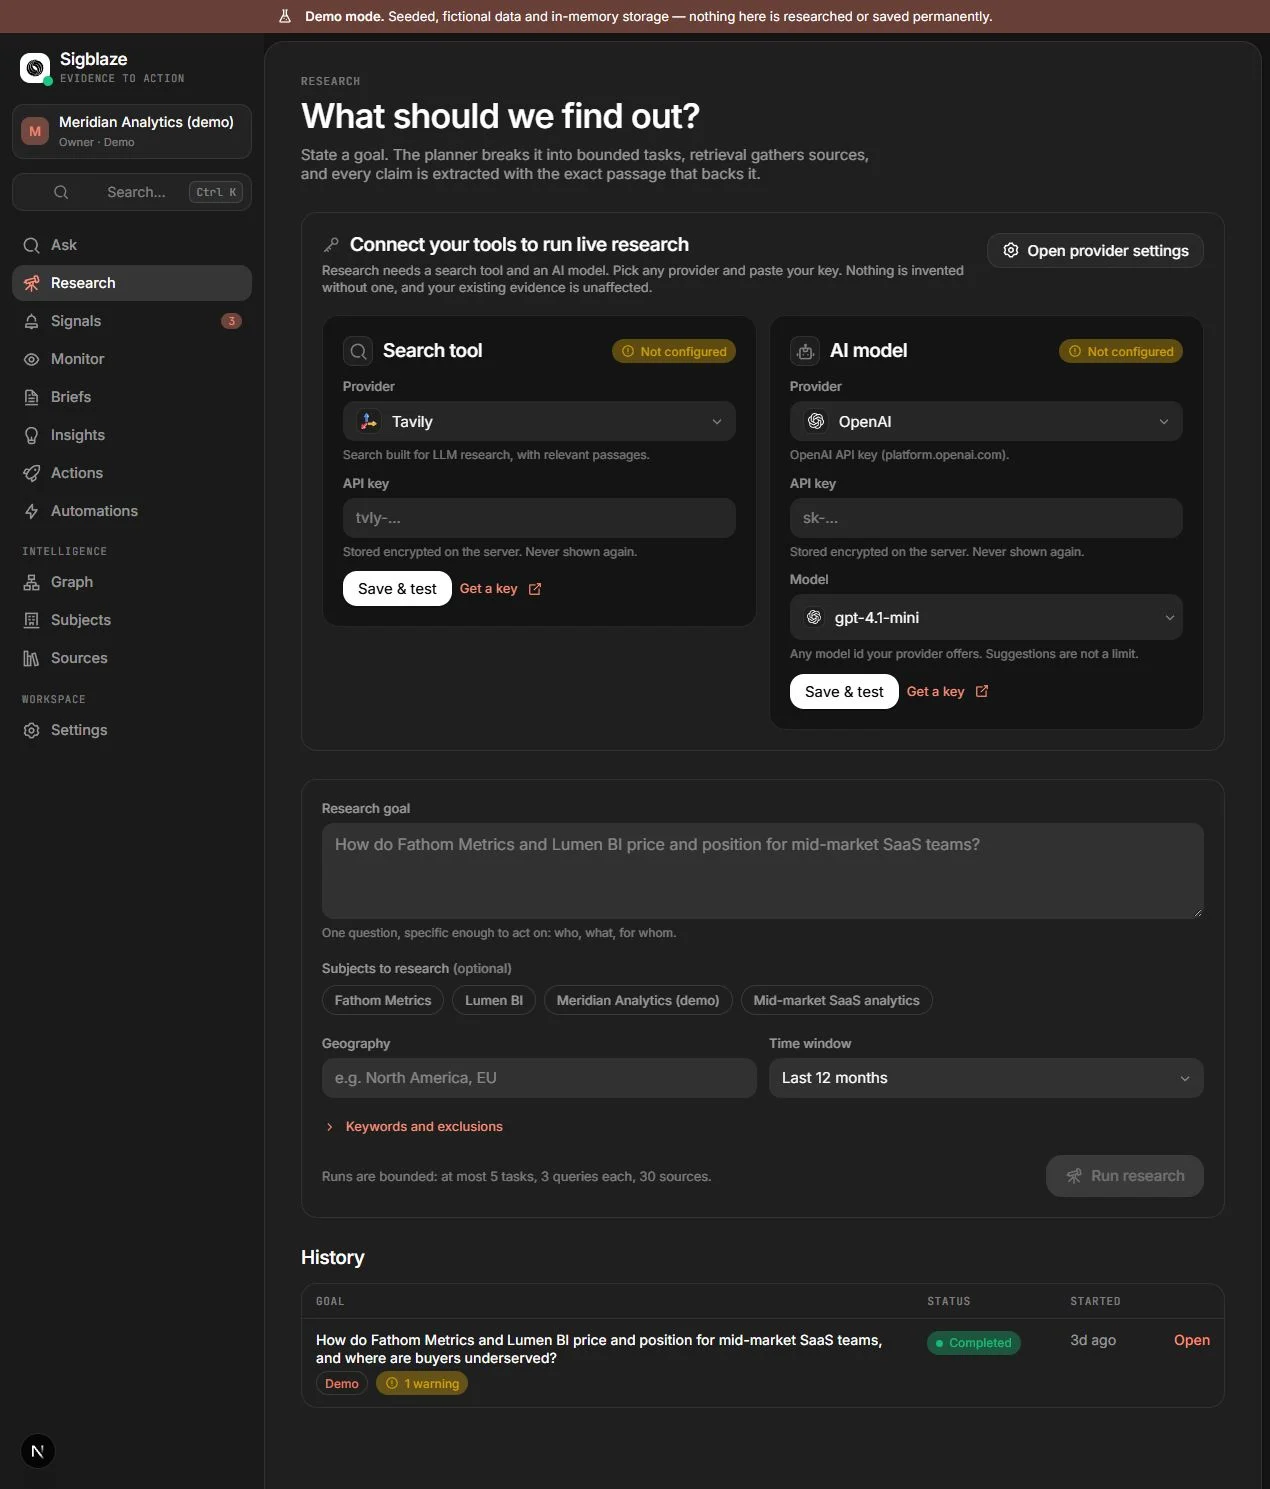Screen dimensions: 1270x1489
Task: Toggle the Fathom Metrics subject chip
Action: [x=383, y=1000]
